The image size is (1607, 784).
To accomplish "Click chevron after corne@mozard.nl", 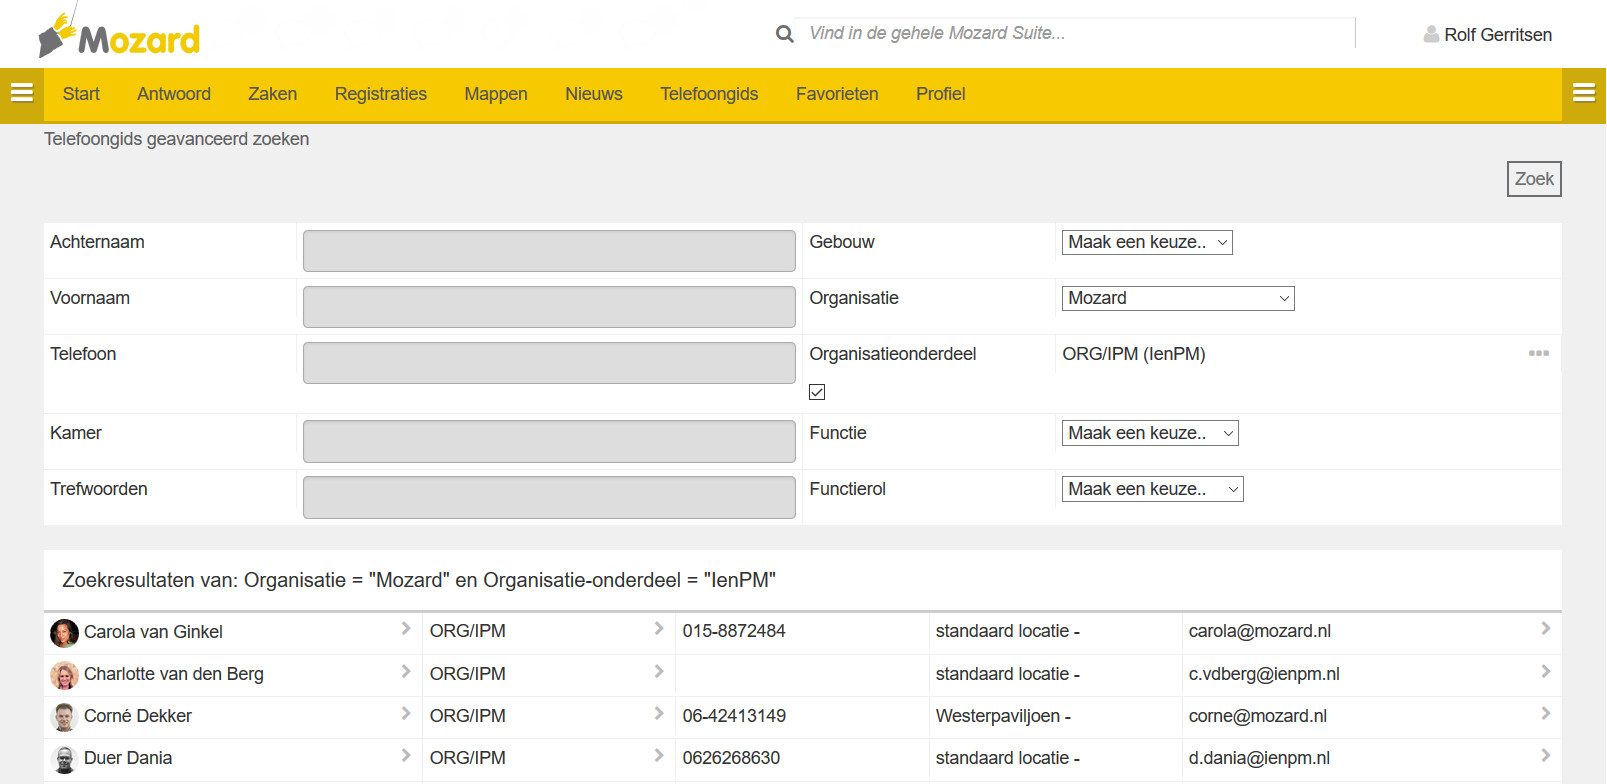I will (x=1546, y=713).
